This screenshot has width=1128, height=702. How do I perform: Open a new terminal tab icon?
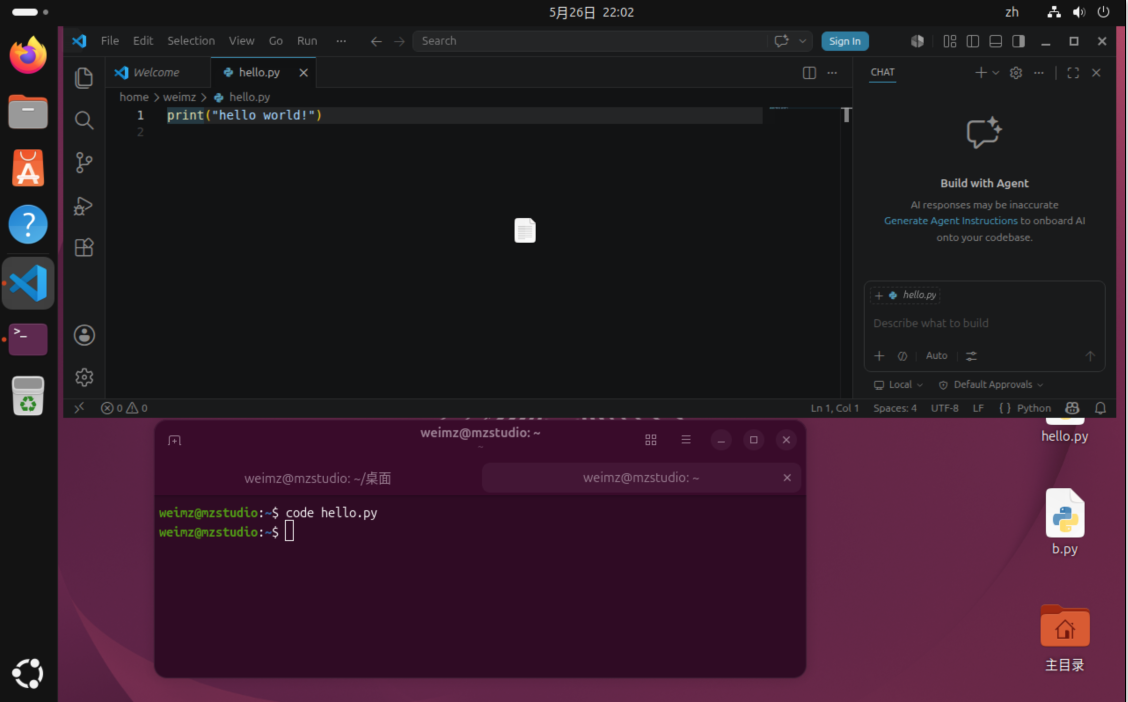click(x=175, y=440)
